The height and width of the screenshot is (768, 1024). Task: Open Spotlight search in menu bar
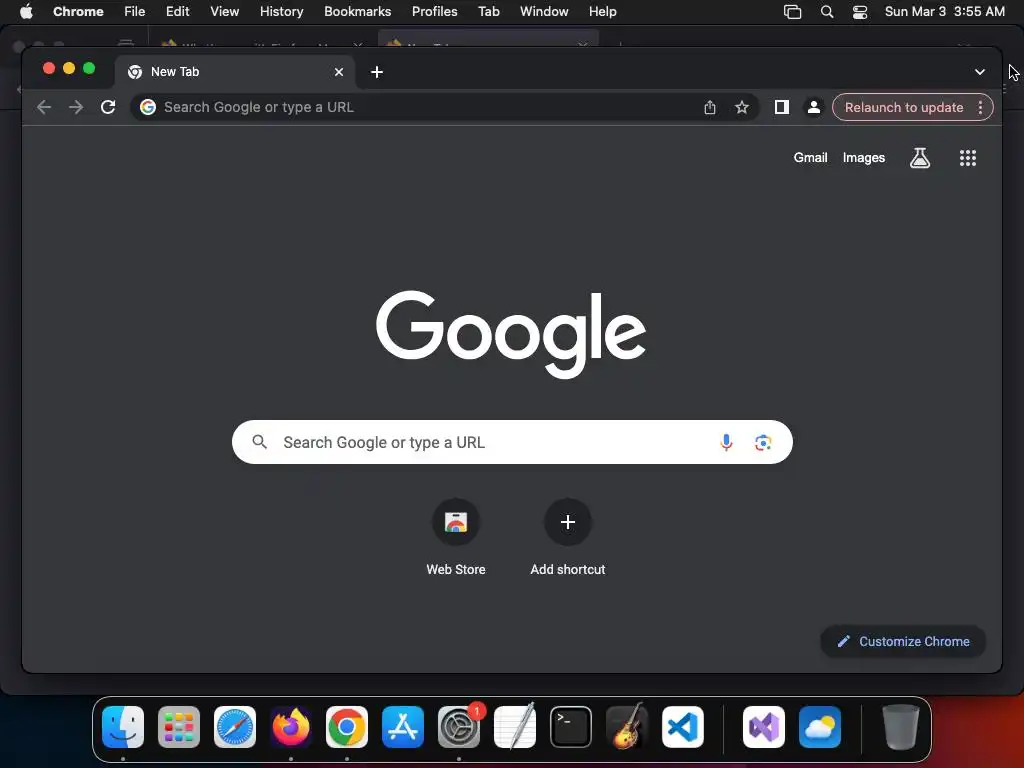(827, 12)
